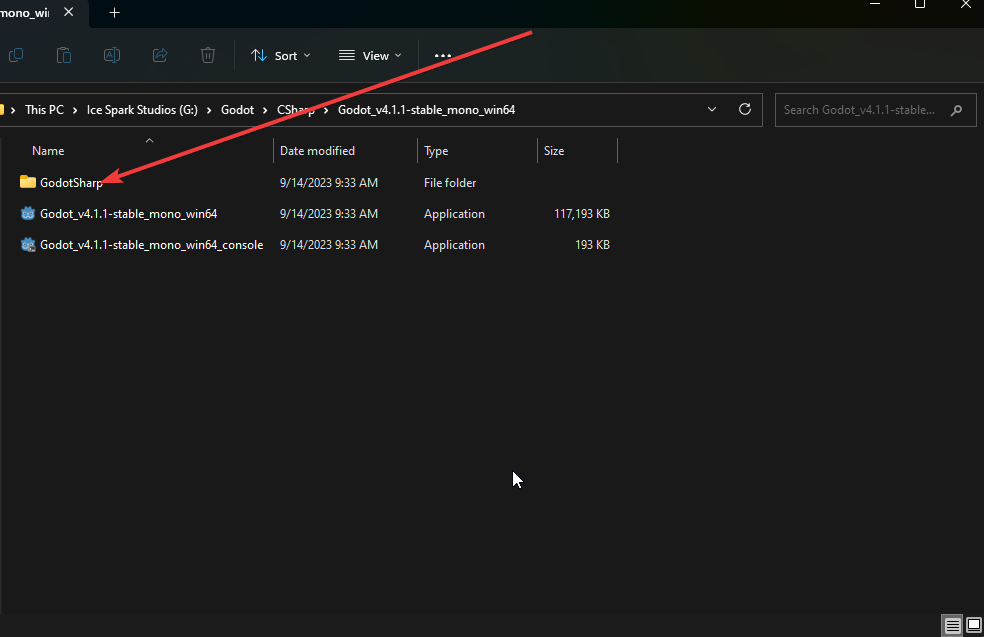984x637 pixels.
Task: Click Ice Spark Studios (G:) breadcrumb
Action: 142,110
